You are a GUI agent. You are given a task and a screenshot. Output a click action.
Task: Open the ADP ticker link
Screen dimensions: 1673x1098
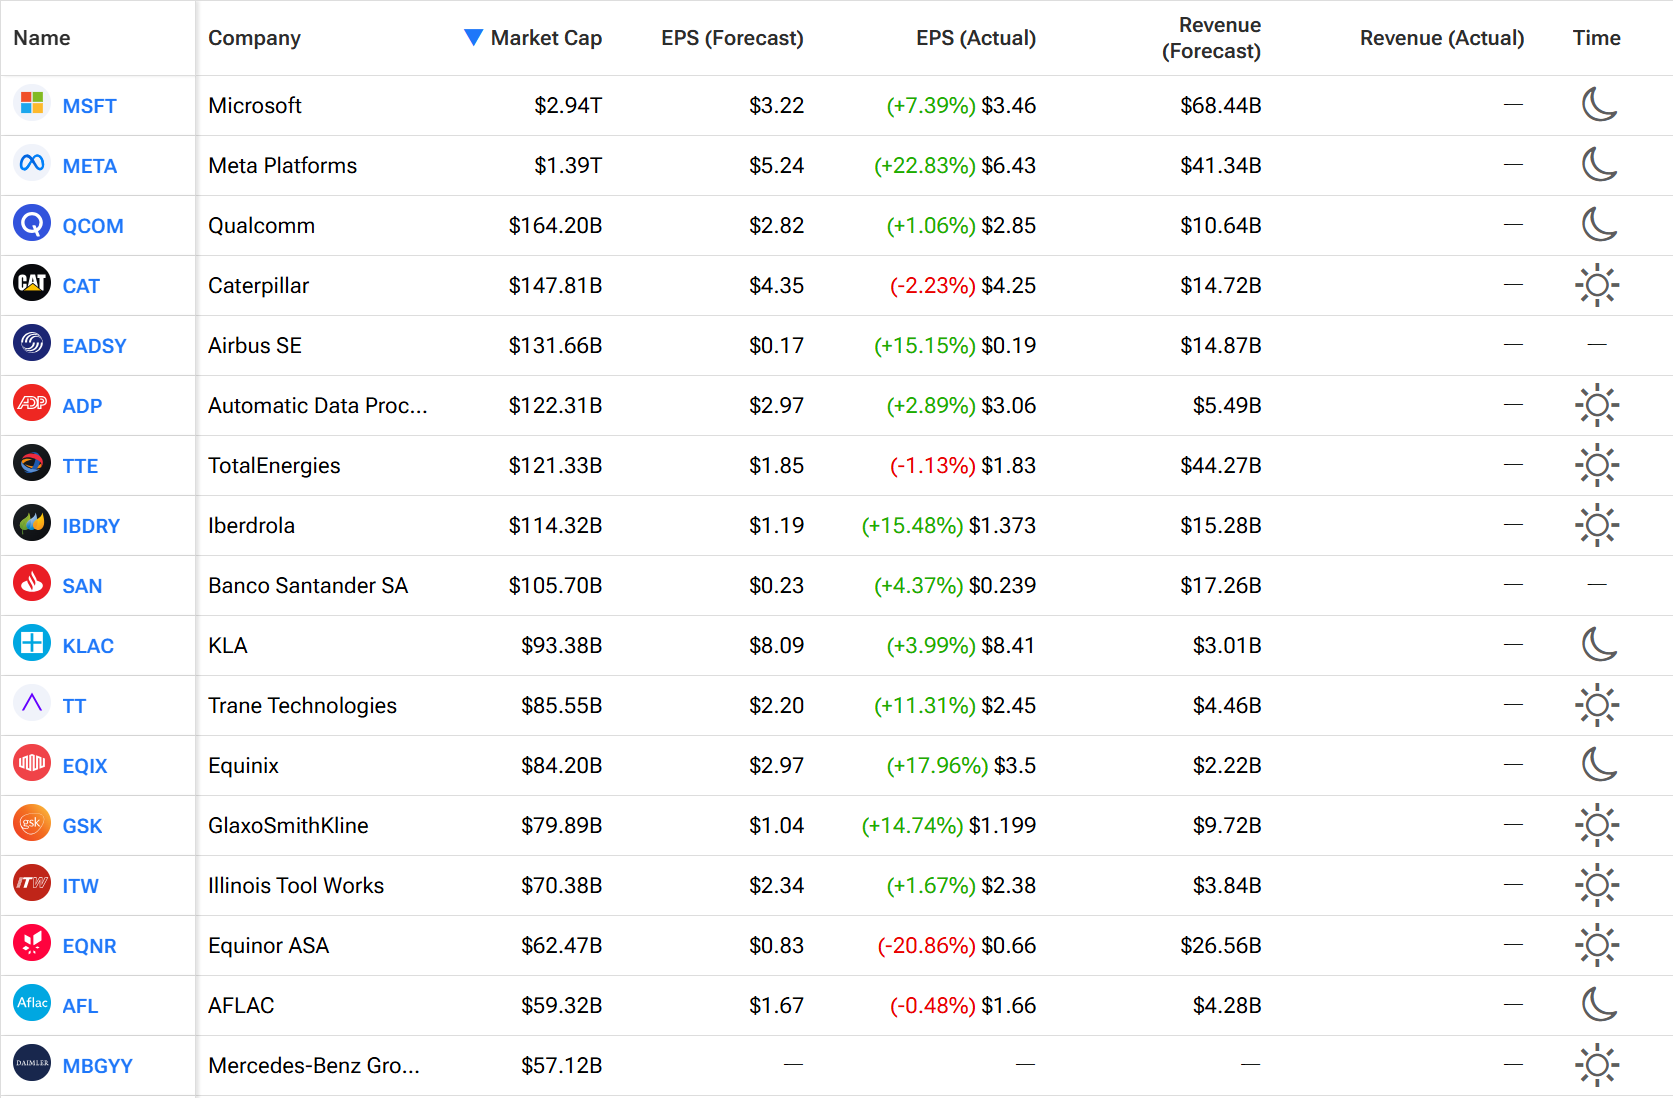(82, 406)
